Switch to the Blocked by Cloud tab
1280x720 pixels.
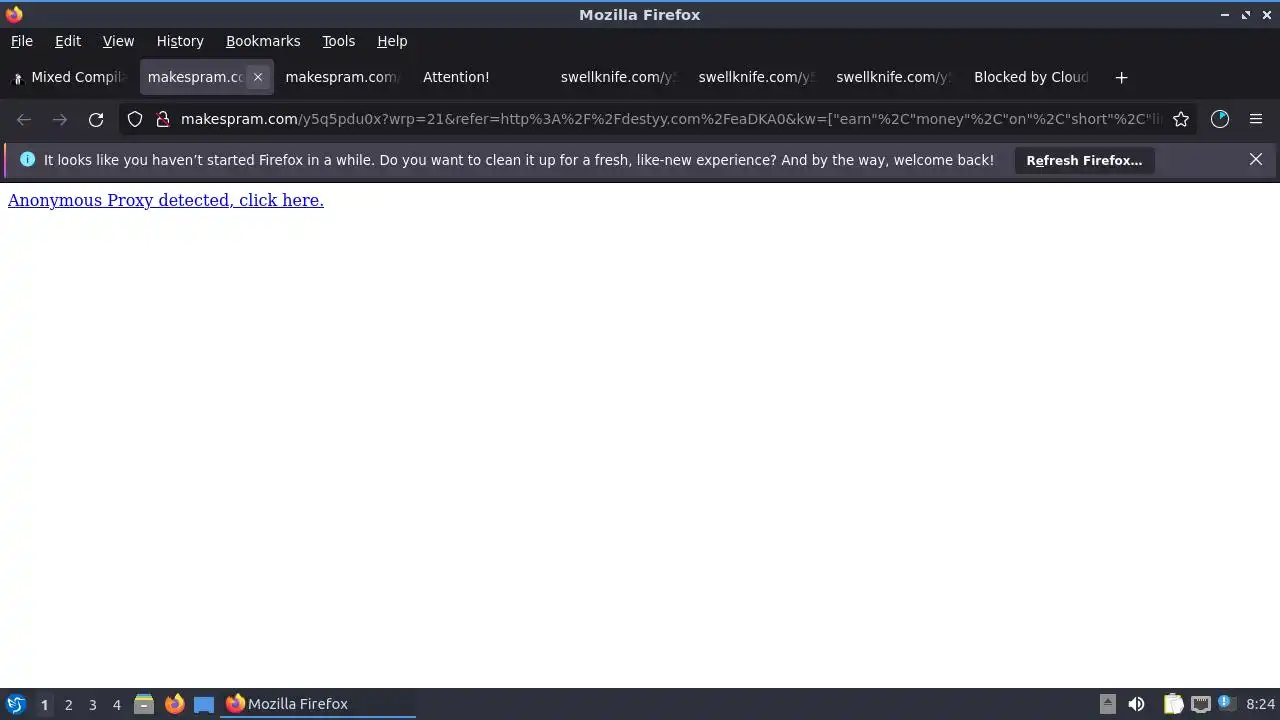[1030, 77]
